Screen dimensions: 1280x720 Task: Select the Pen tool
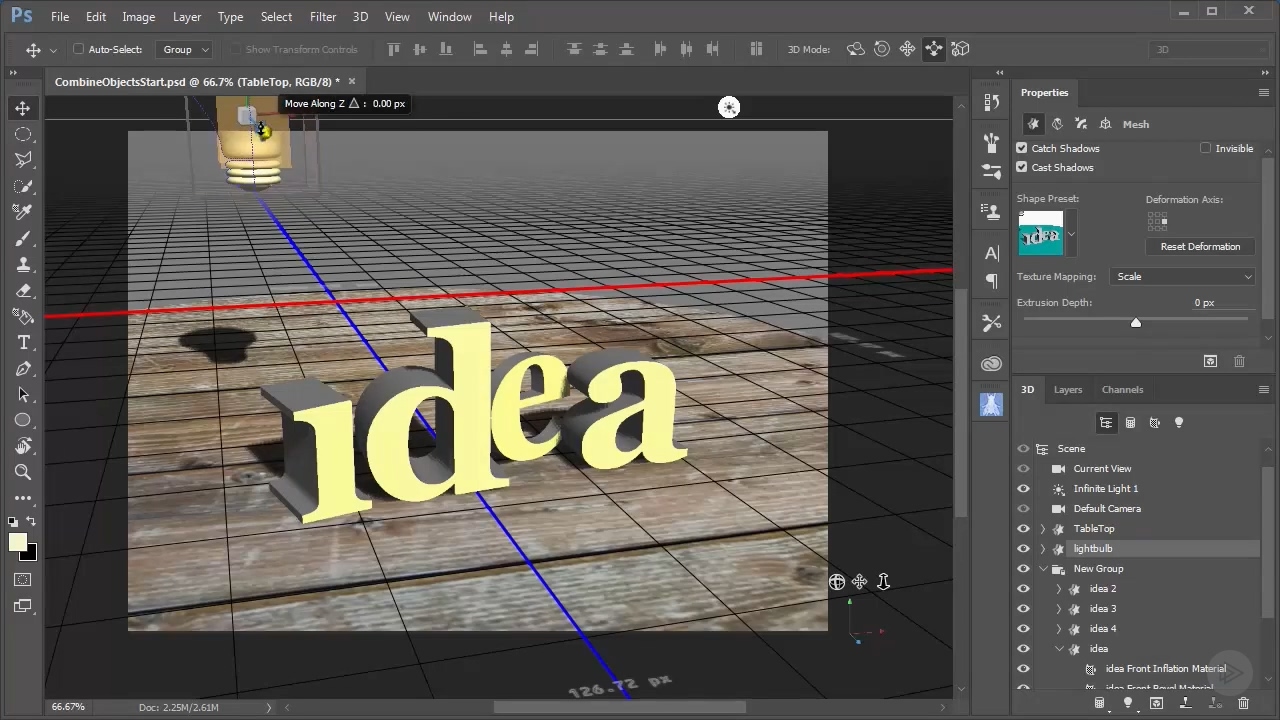point(23,369)
